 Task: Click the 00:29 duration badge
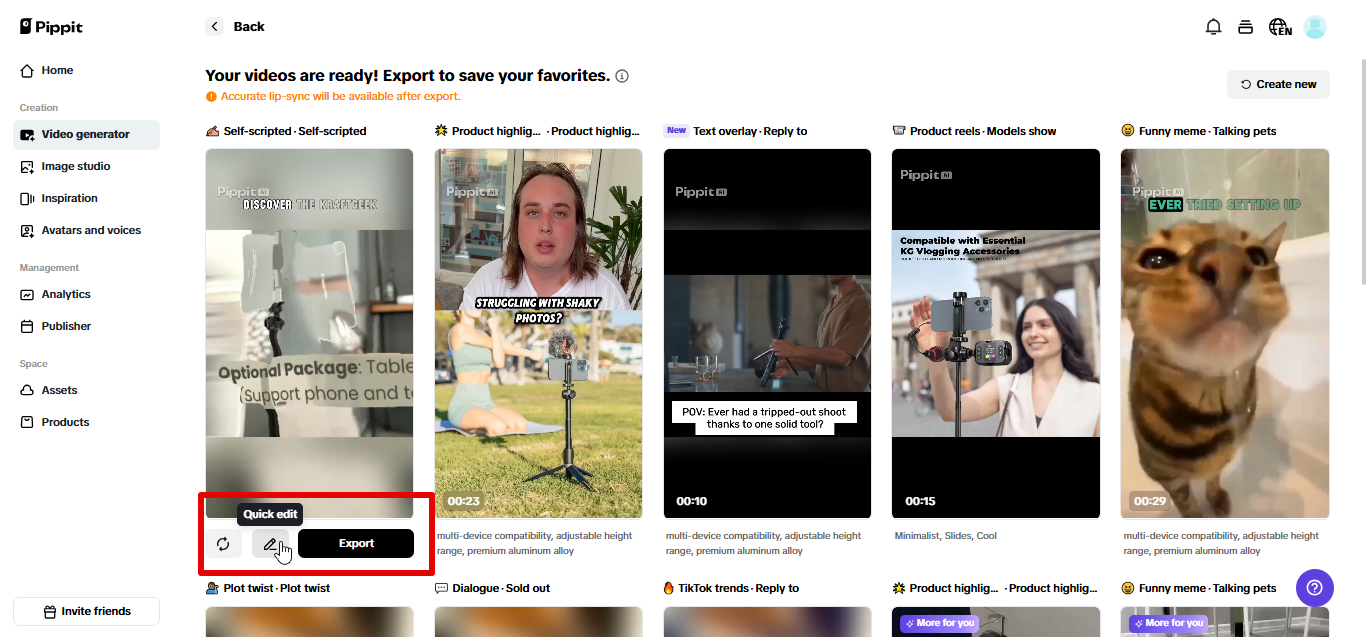[1150, 501]
